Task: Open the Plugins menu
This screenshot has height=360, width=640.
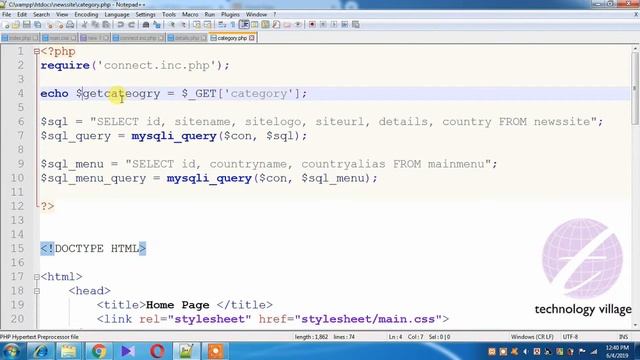Action: coord(230,14)
